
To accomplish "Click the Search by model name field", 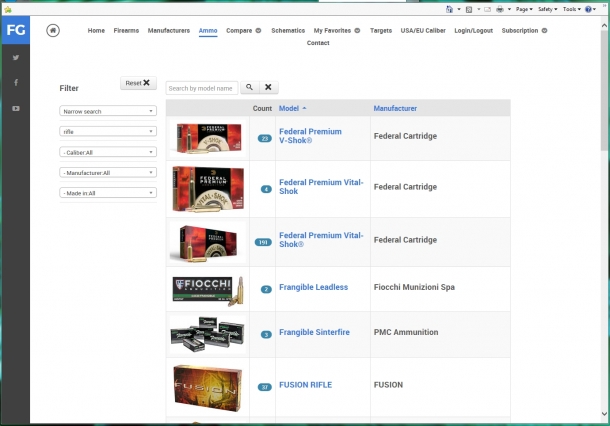I will pos(202,88).
